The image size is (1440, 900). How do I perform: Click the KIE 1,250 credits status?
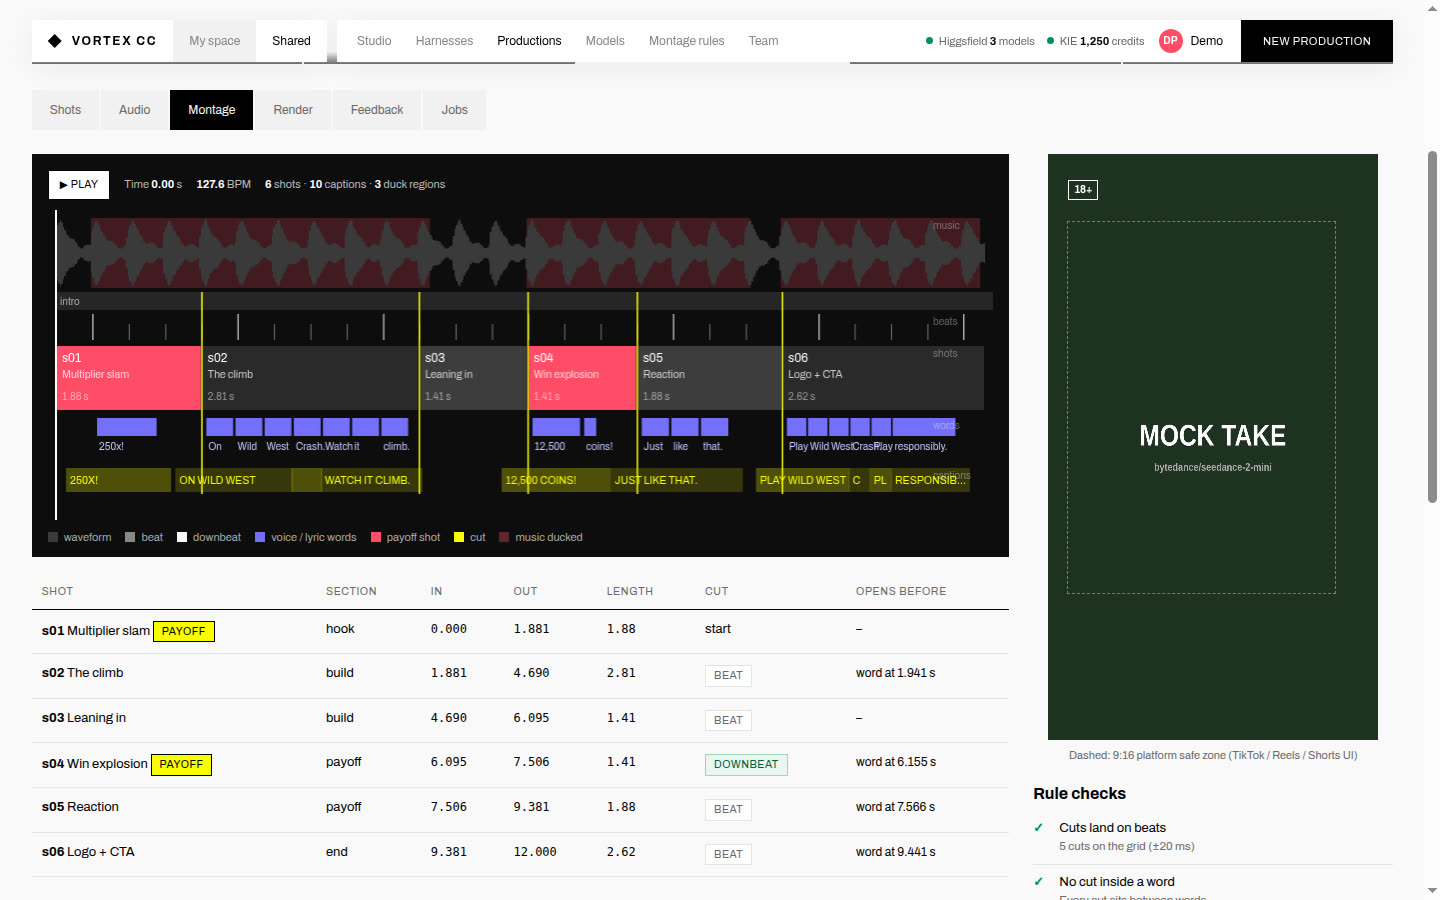pos(1095,41)
